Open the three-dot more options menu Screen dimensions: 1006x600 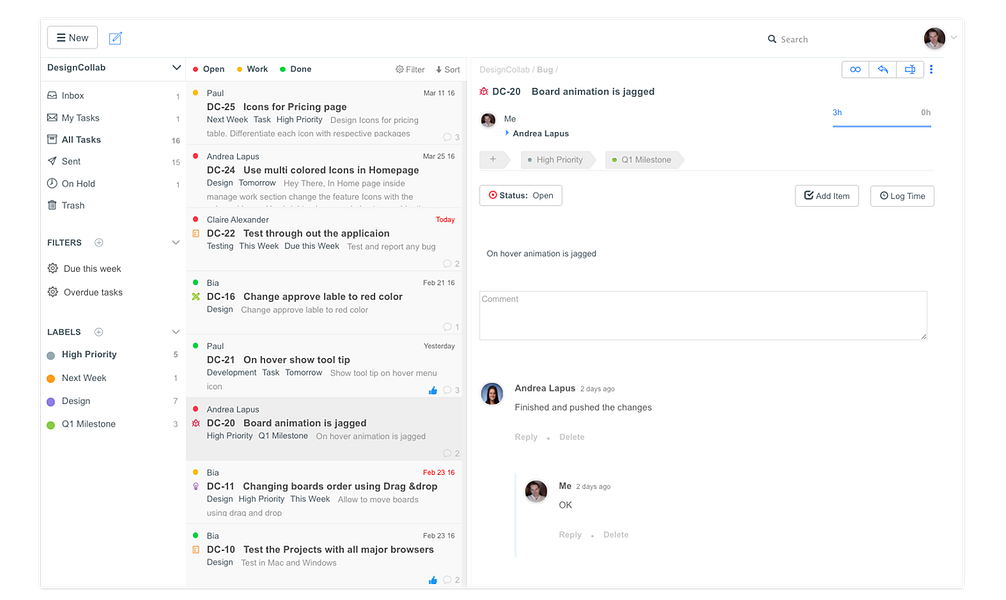pos(931,69)
